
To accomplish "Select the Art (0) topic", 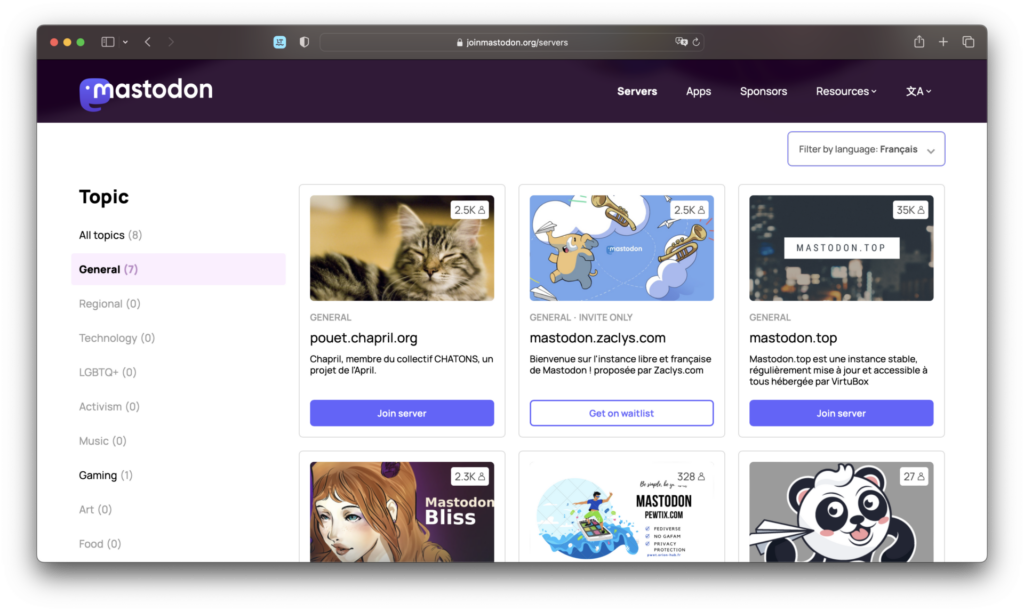I will click(95, 509).
